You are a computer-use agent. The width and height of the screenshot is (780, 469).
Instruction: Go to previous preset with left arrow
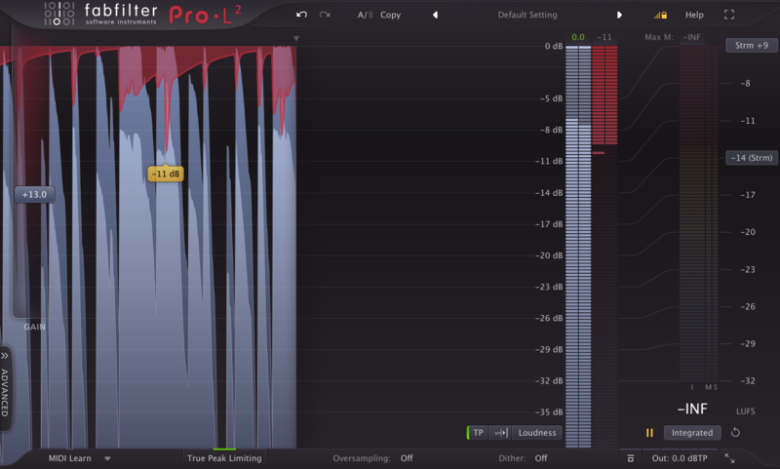click(x=435, y=15)
